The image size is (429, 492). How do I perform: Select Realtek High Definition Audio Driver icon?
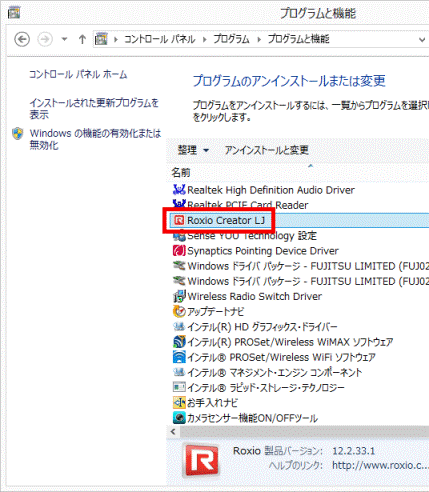(x=179, y=190)
